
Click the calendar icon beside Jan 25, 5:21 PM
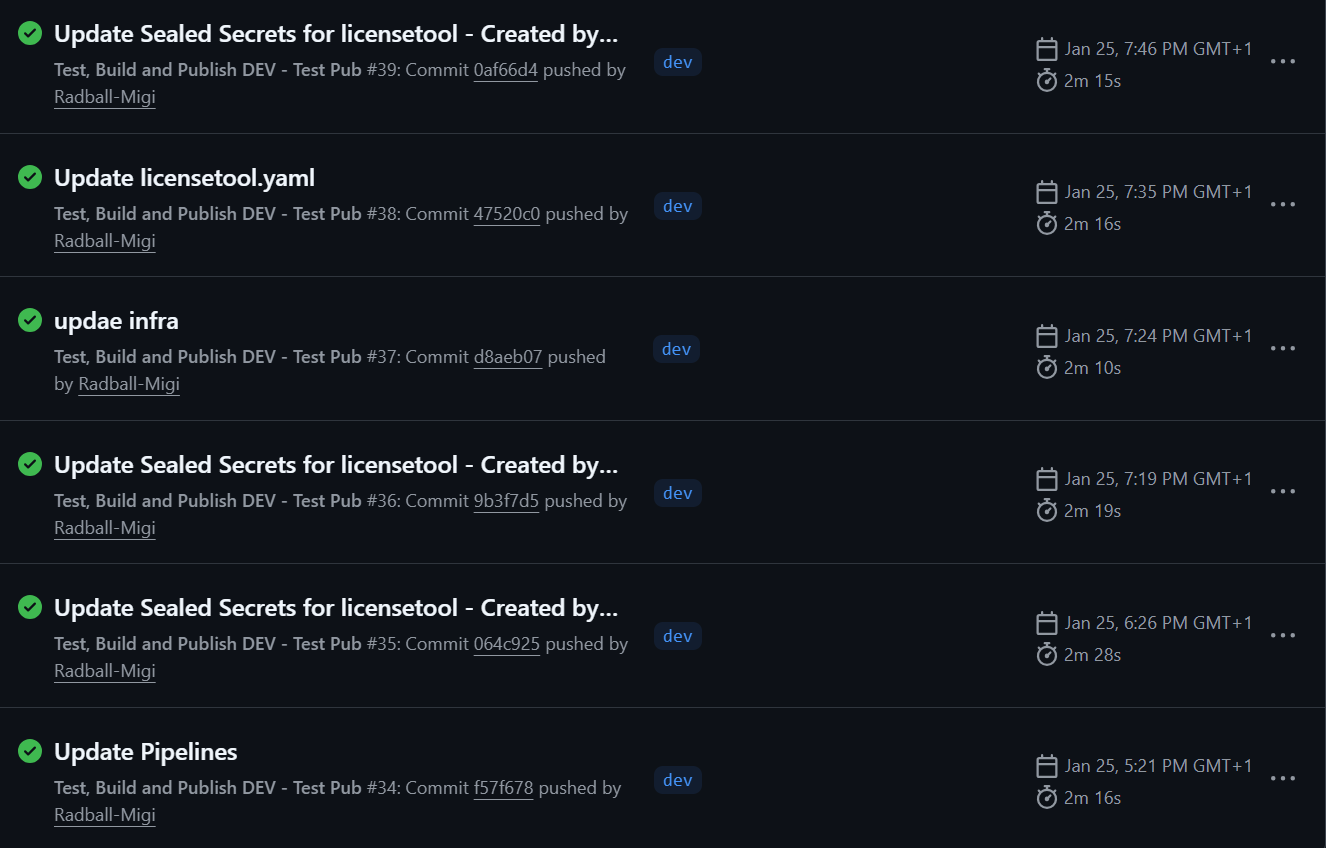point(1046,765)
